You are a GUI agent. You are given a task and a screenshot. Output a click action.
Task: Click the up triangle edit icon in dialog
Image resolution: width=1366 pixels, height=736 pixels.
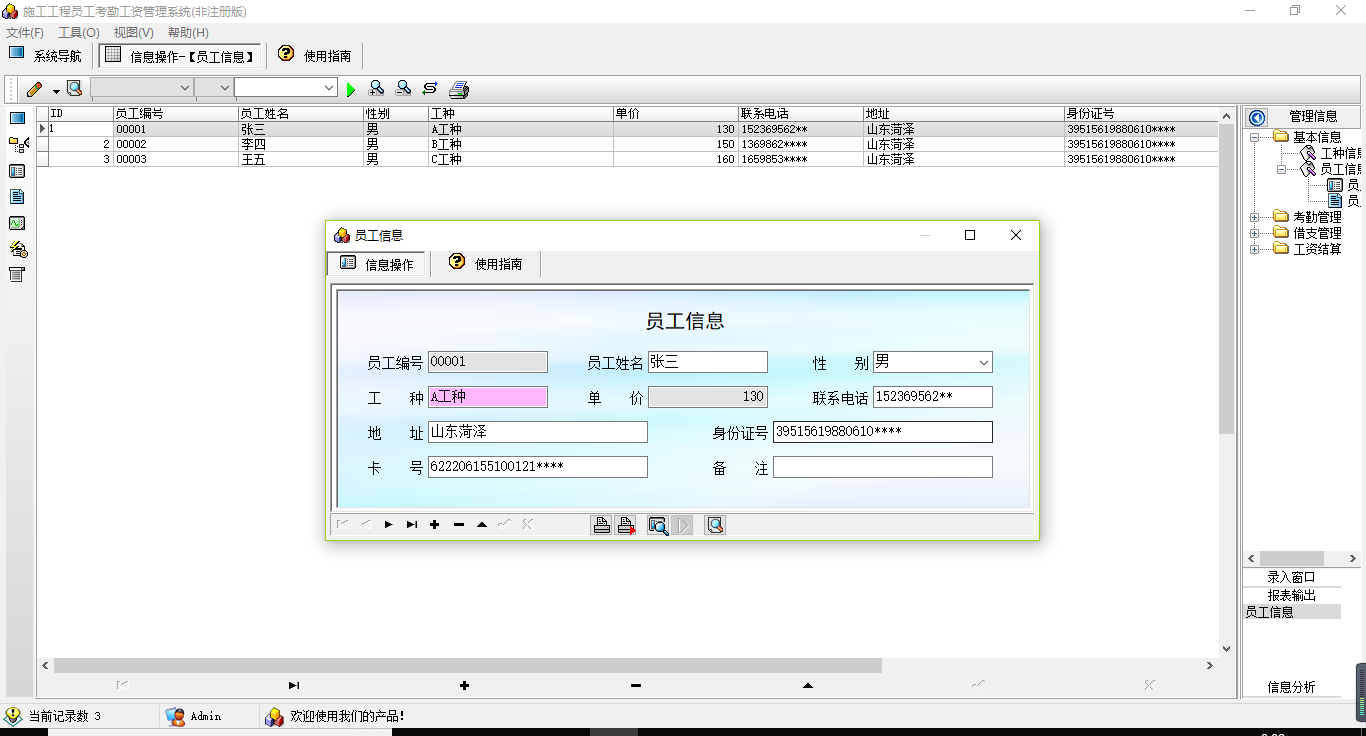click(481, 524)
